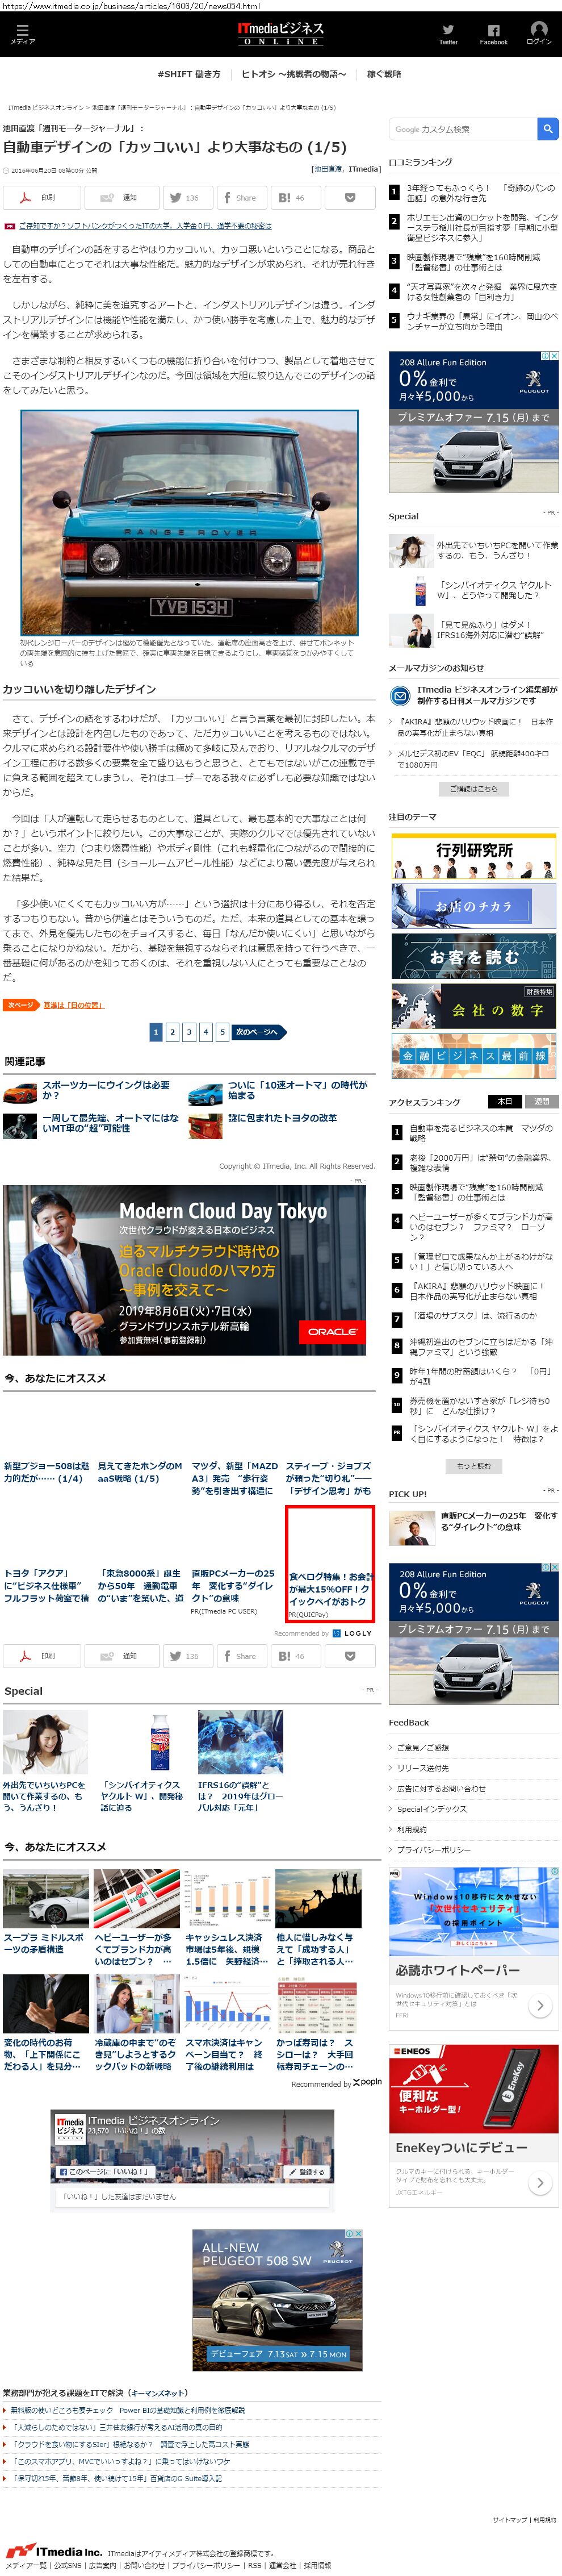Open the Twitter icon in the header

448,34
